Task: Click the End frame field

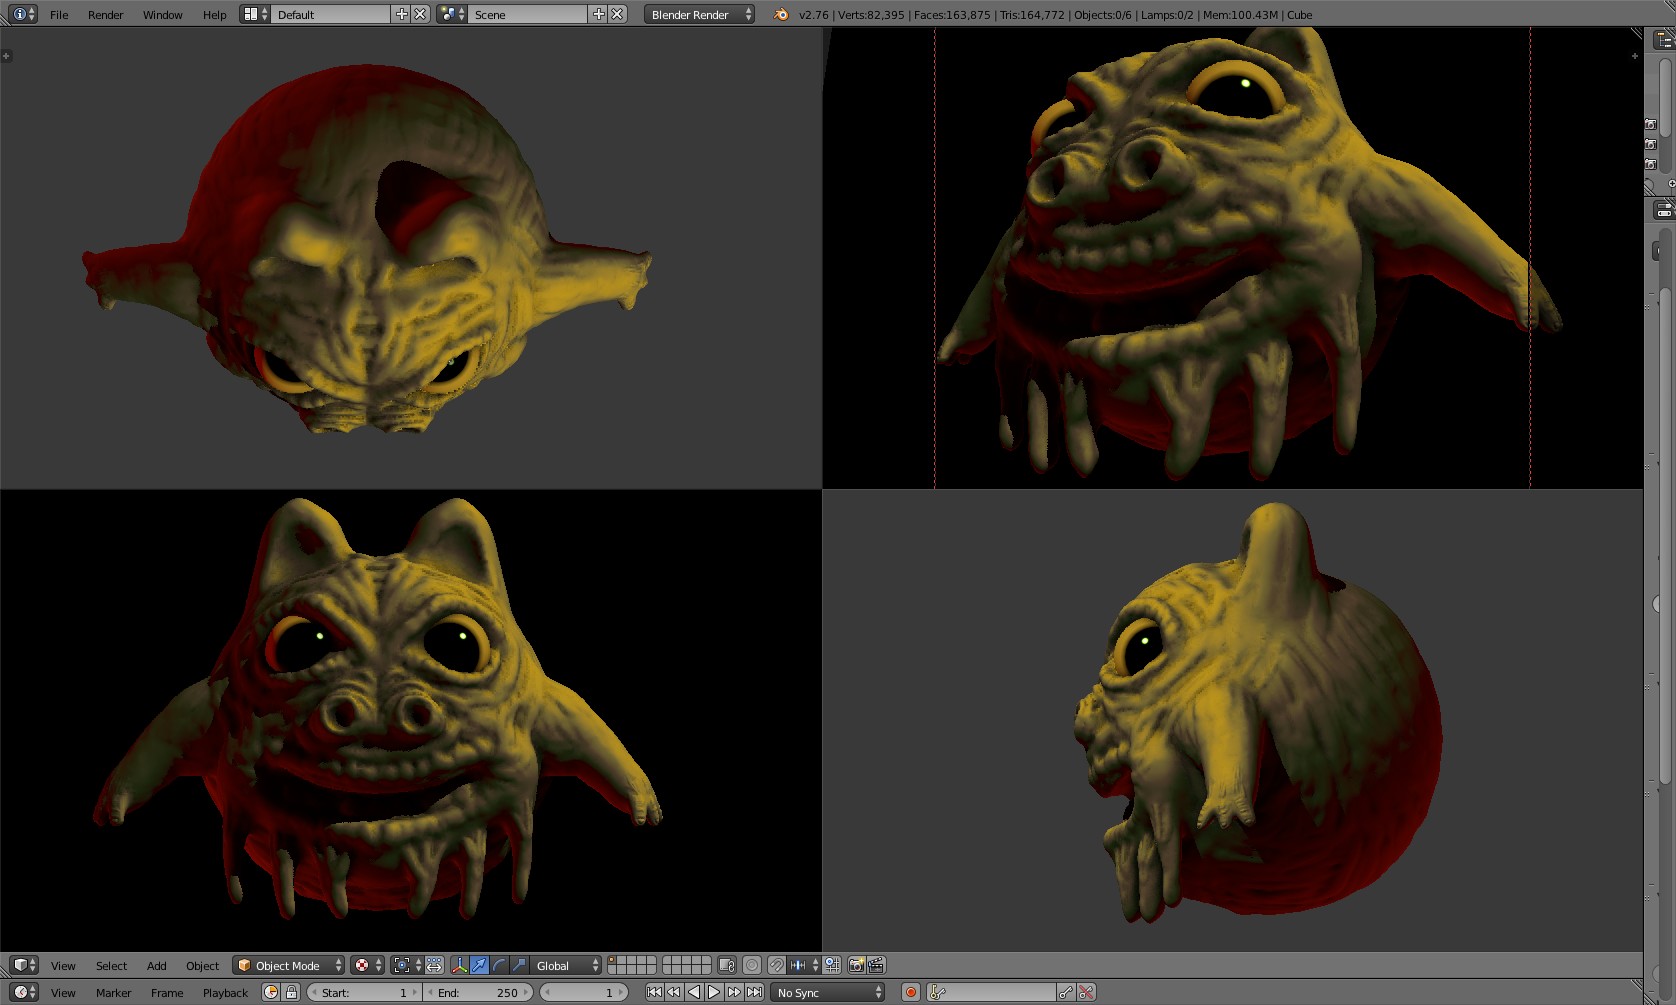Action: pos(479,992)
